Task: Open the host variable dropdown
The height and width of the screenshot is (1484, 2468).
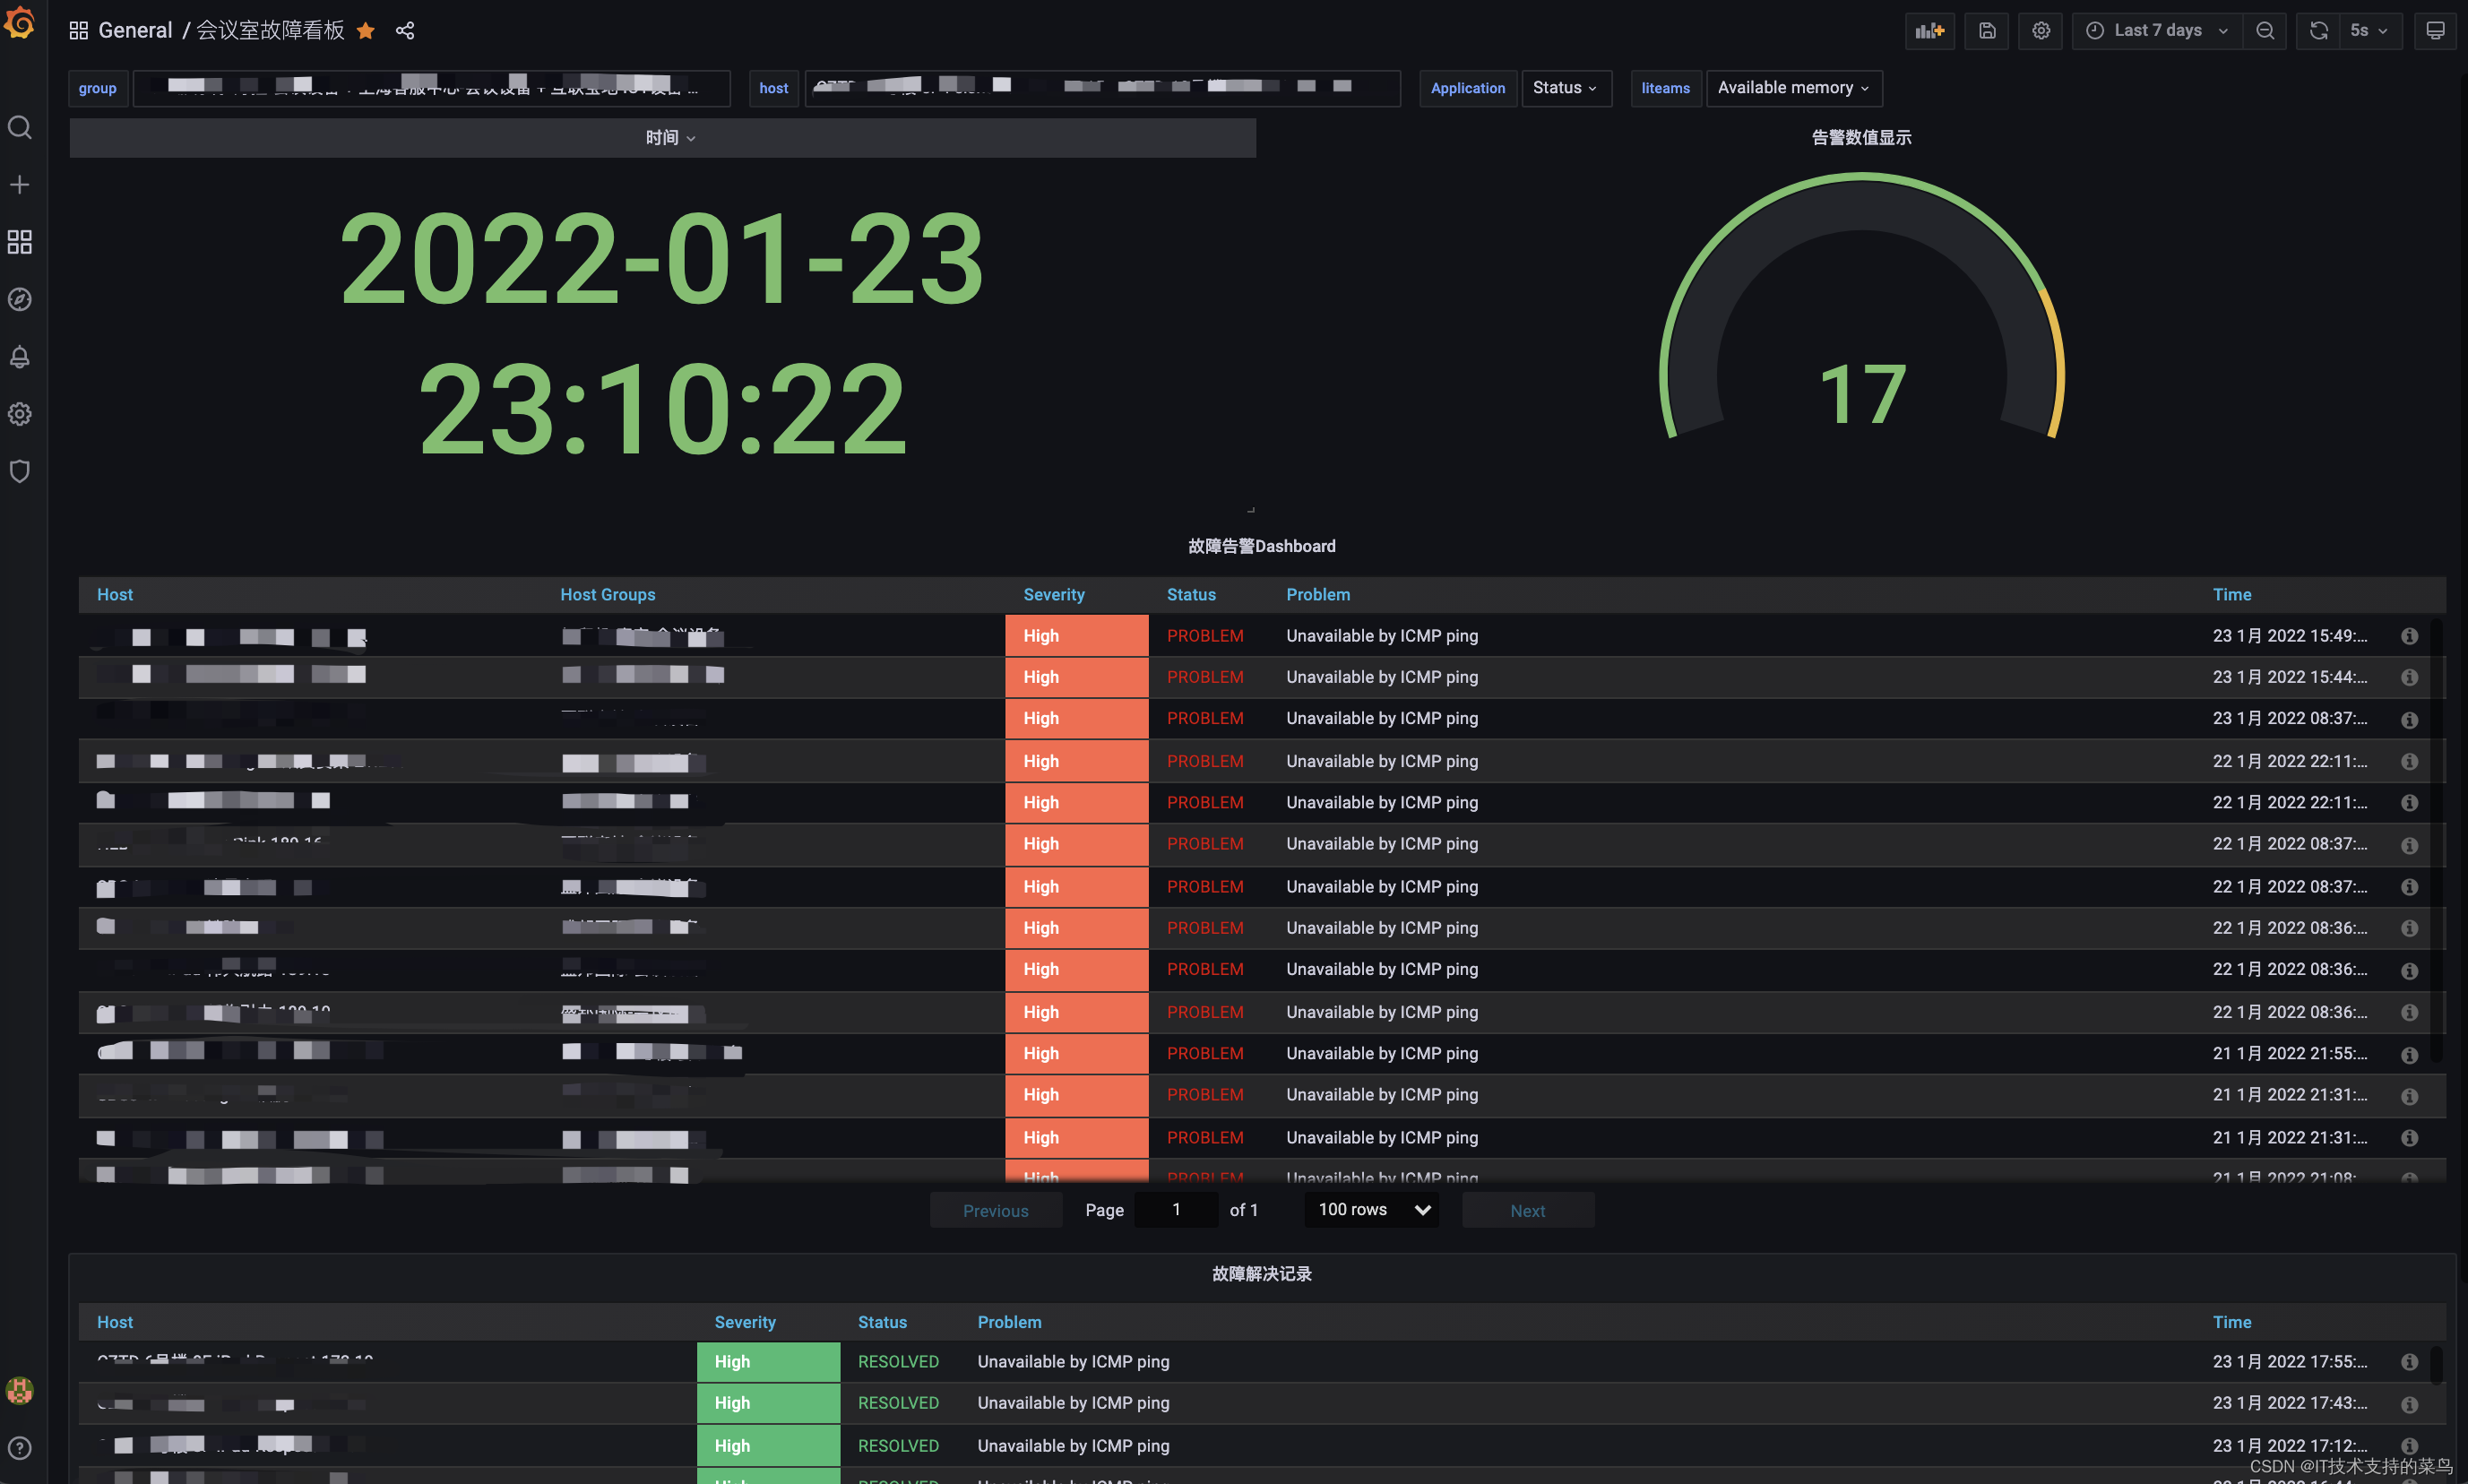Action: (1102, 88)
